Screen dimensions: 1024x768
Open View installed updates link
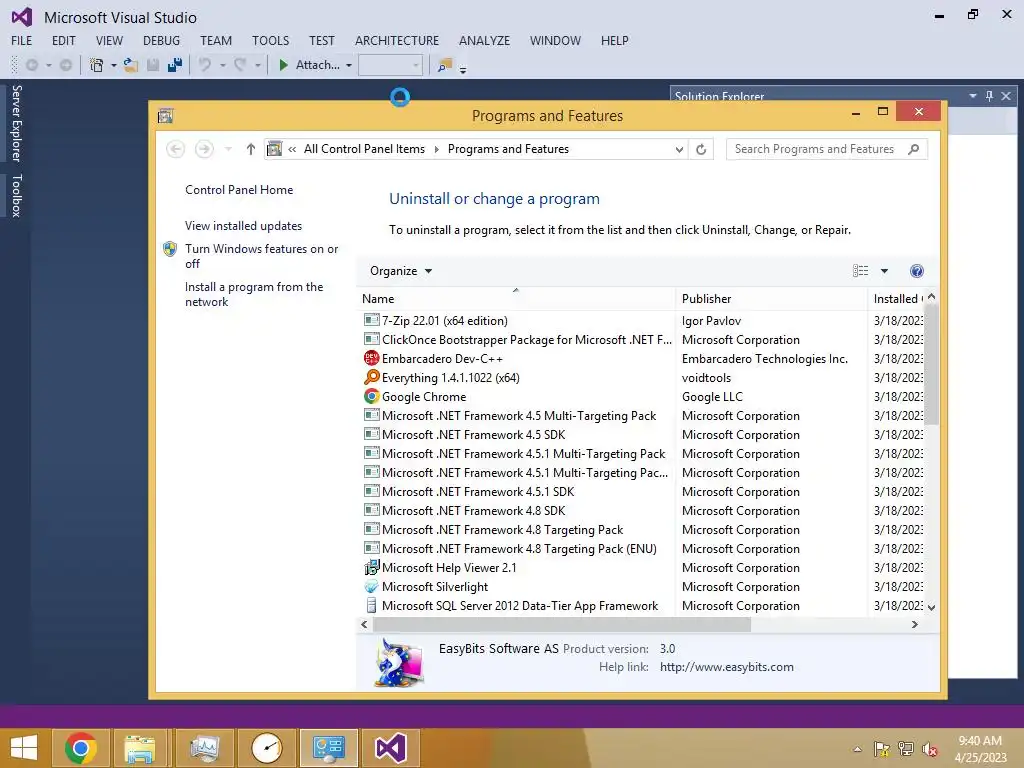[x=244, y=226]
